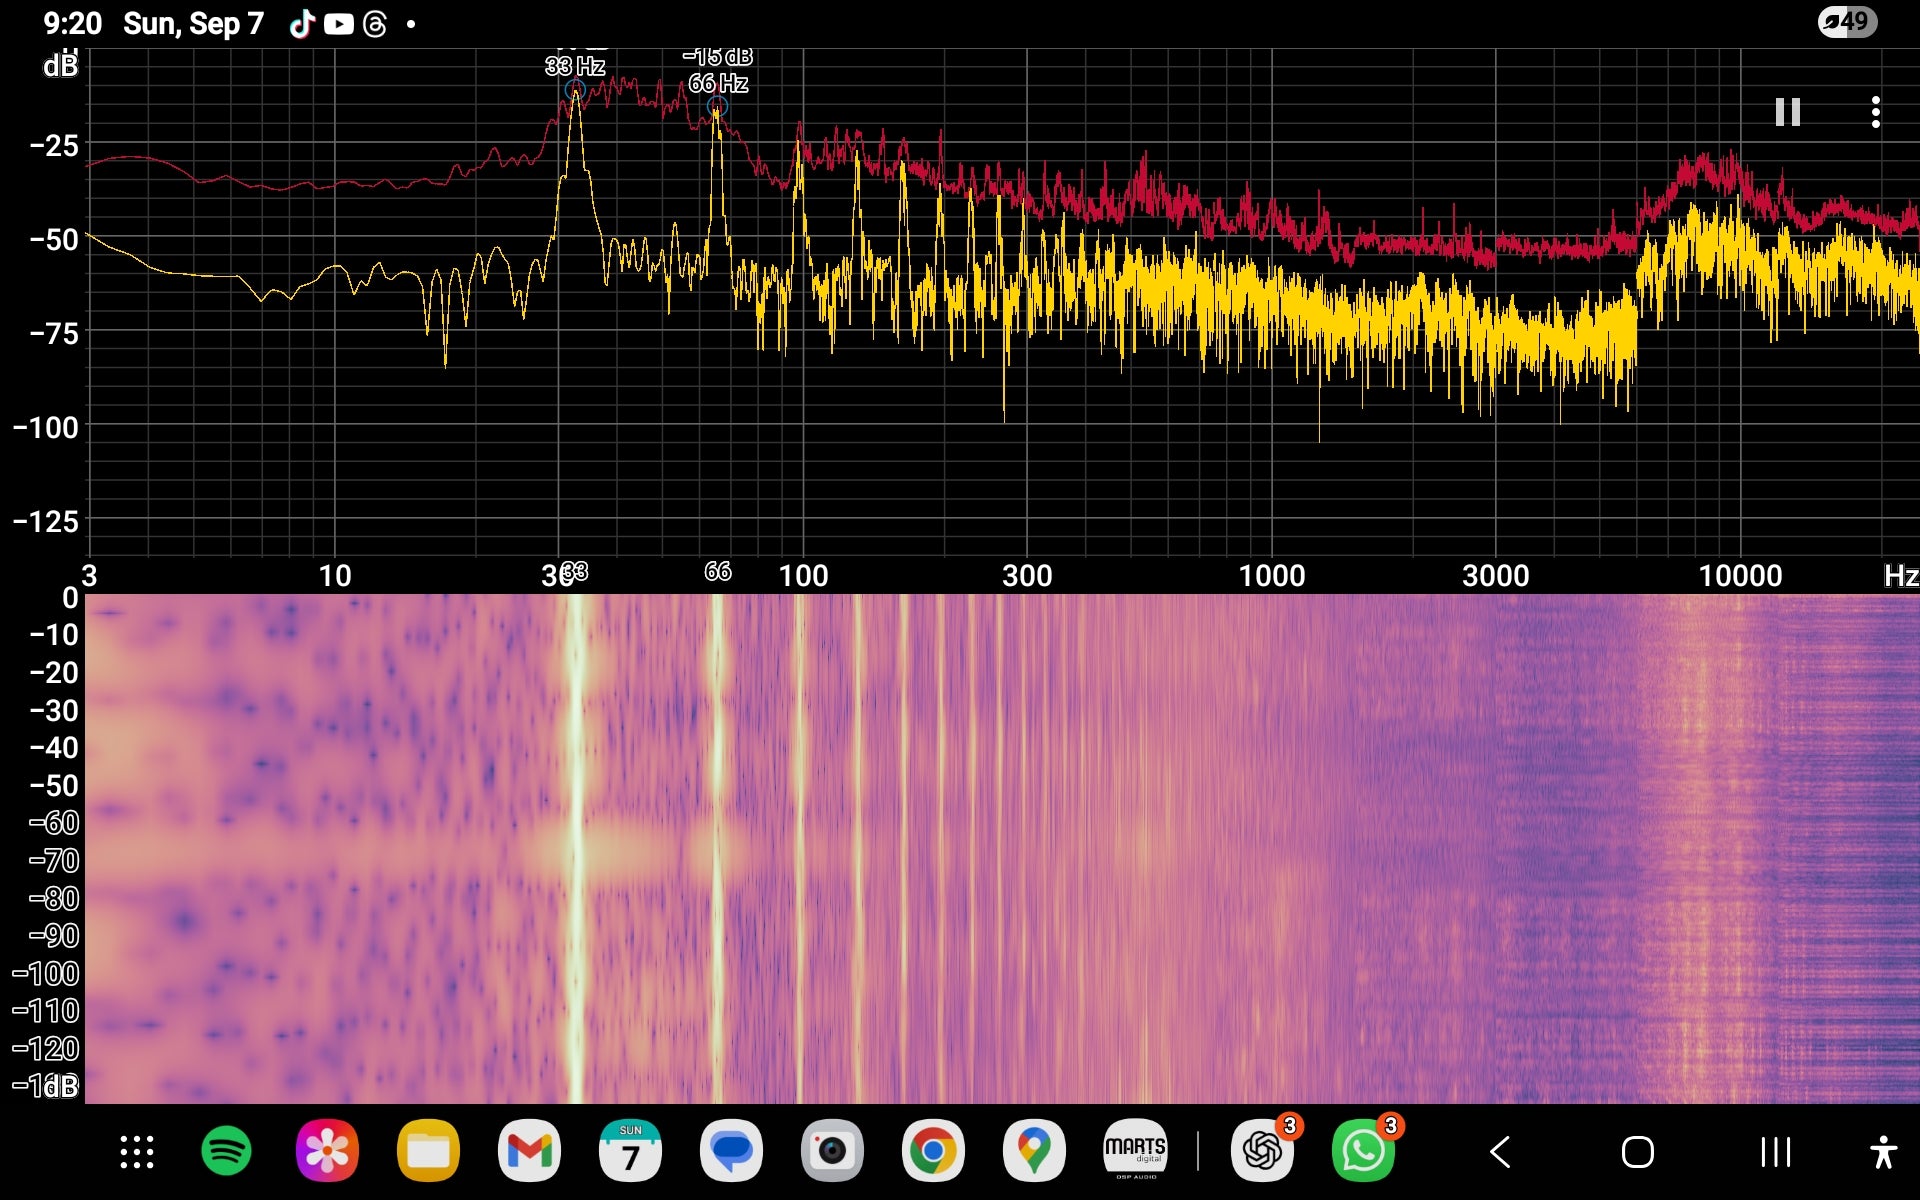Open the yellow My Files app
The width and height of the screenshot is (1920, 1200).
click(428, 1151)
